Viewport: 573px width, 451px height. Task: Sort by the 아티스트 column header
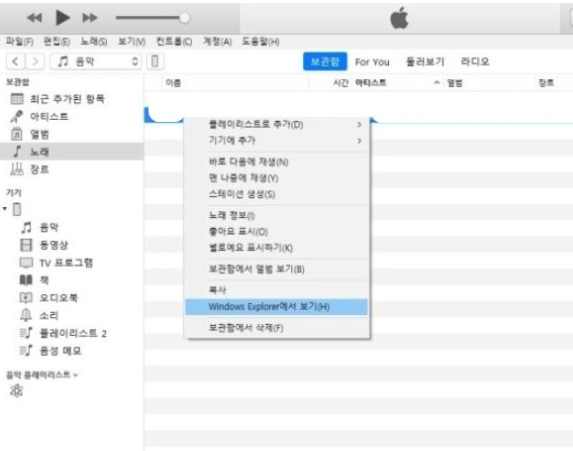[371, 83]
